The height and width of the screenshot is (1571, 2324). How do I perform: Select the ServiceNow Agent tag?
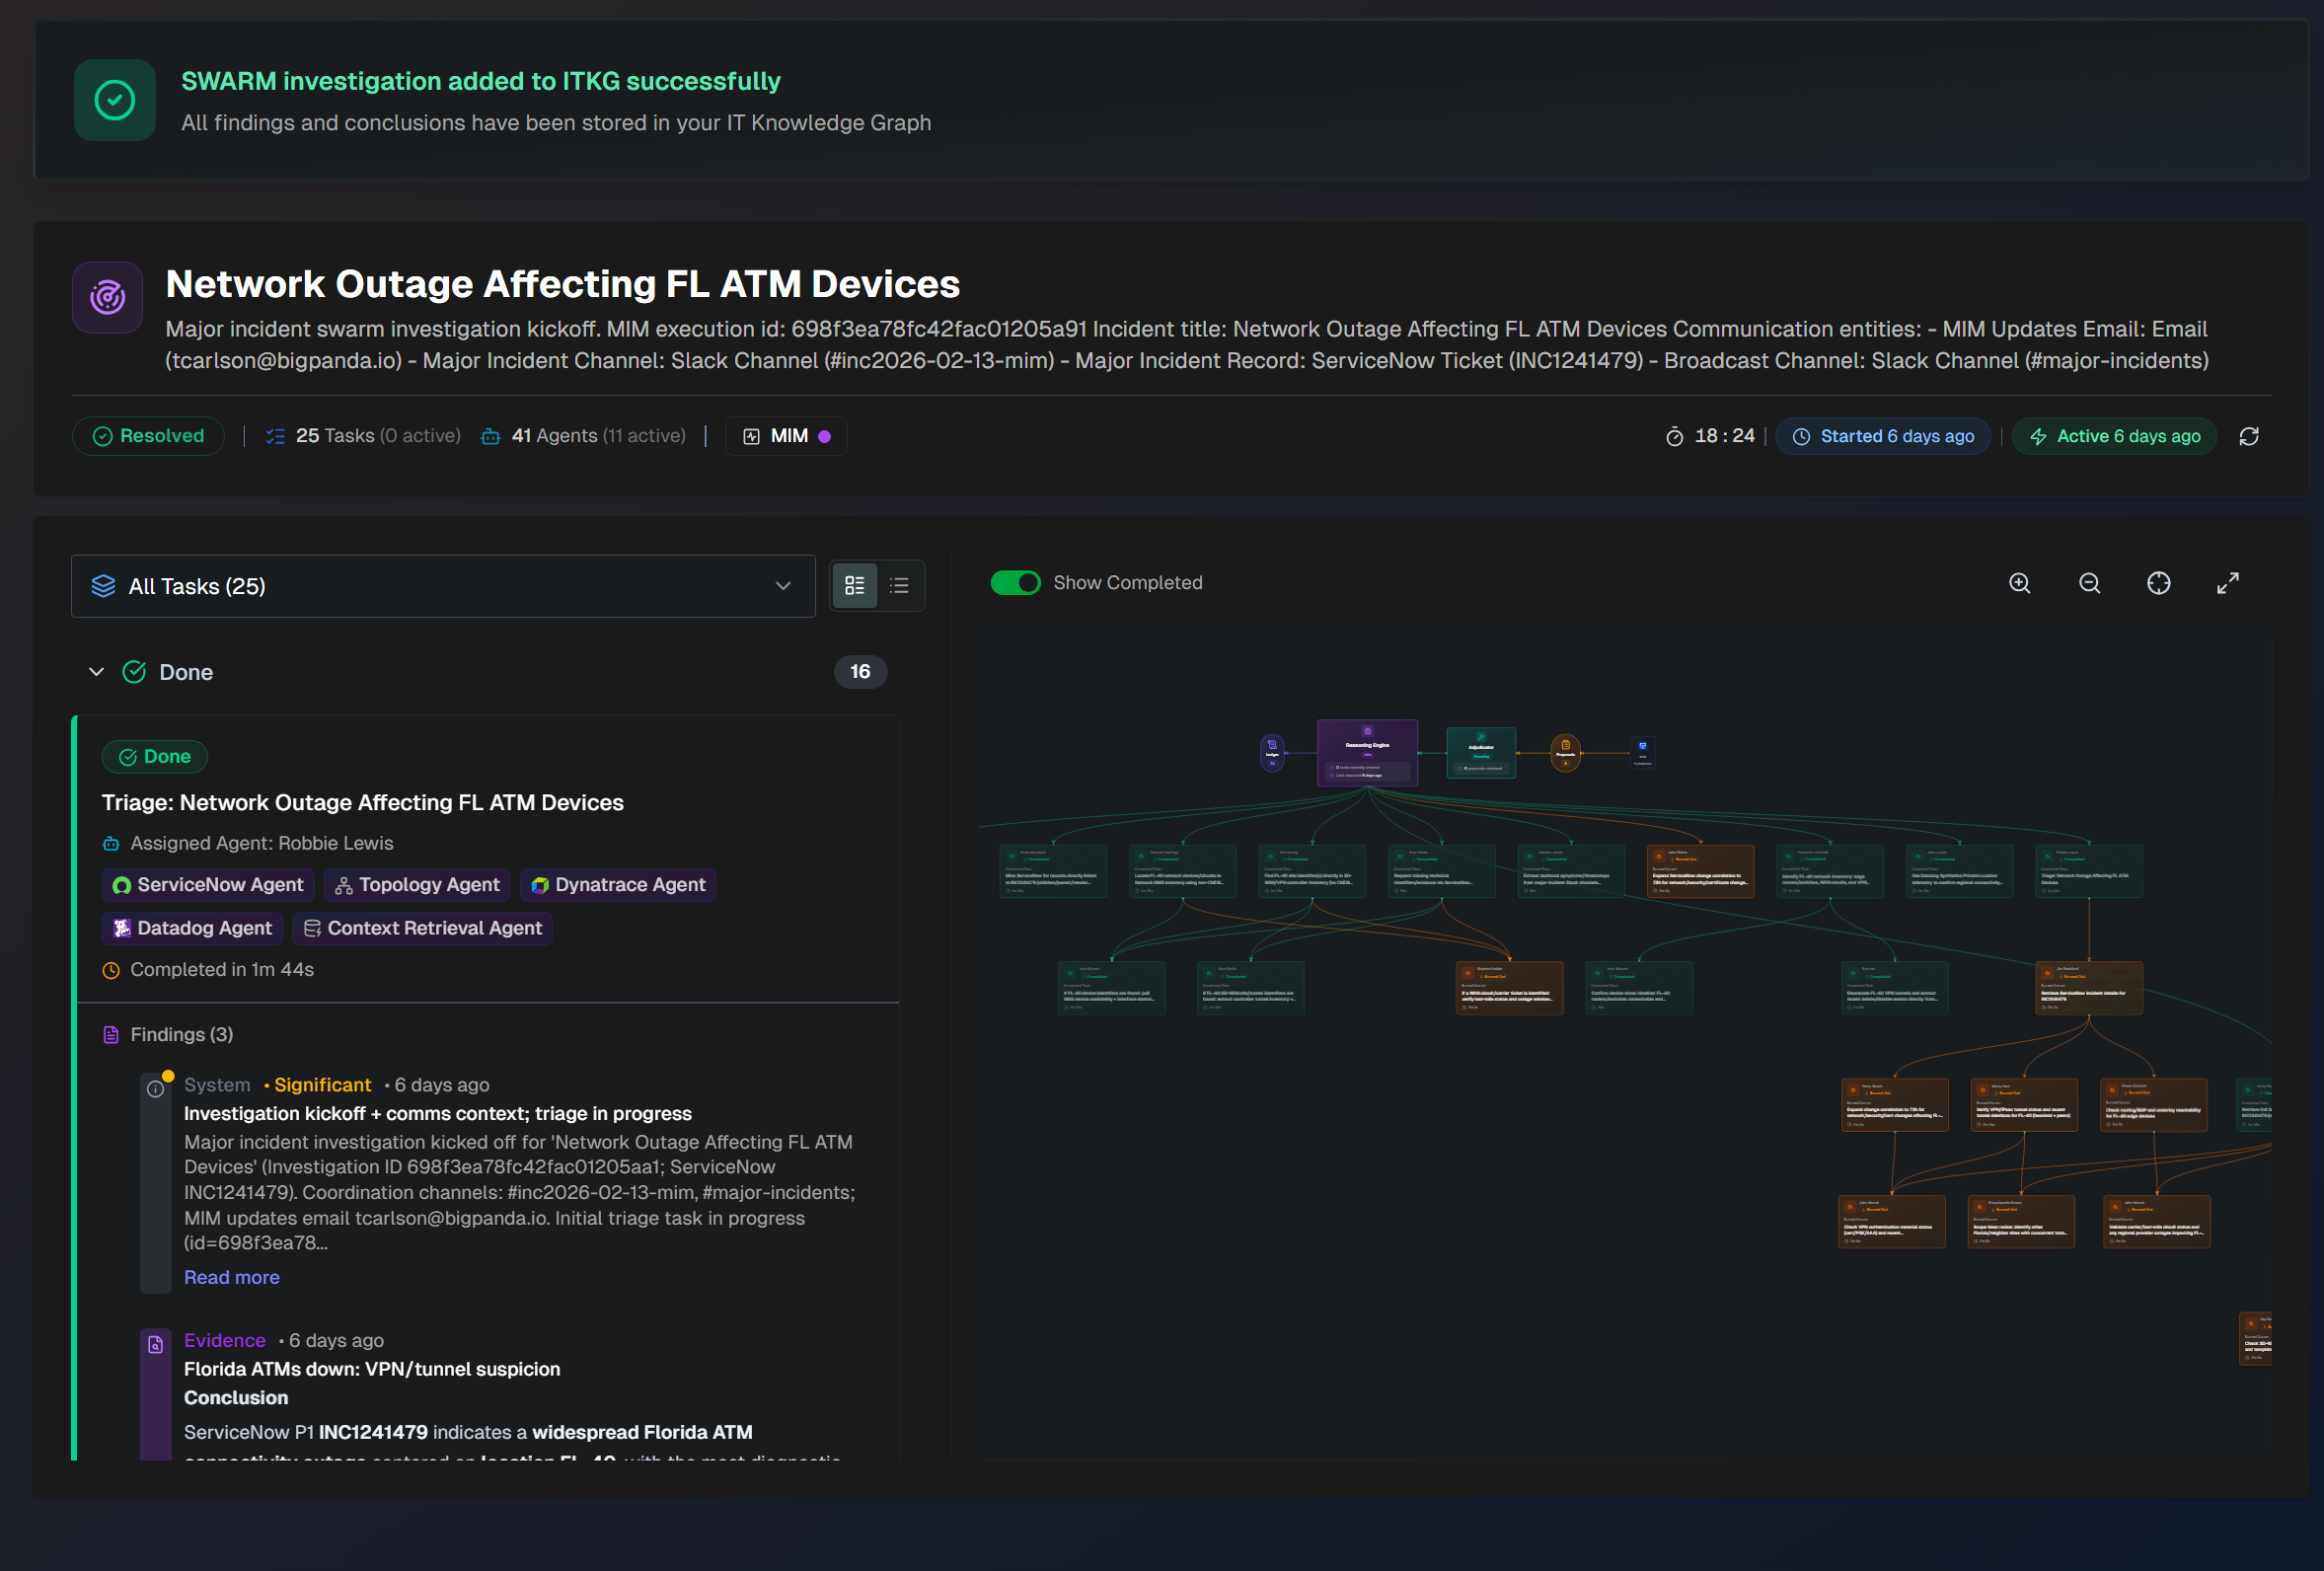click(208, 885)
